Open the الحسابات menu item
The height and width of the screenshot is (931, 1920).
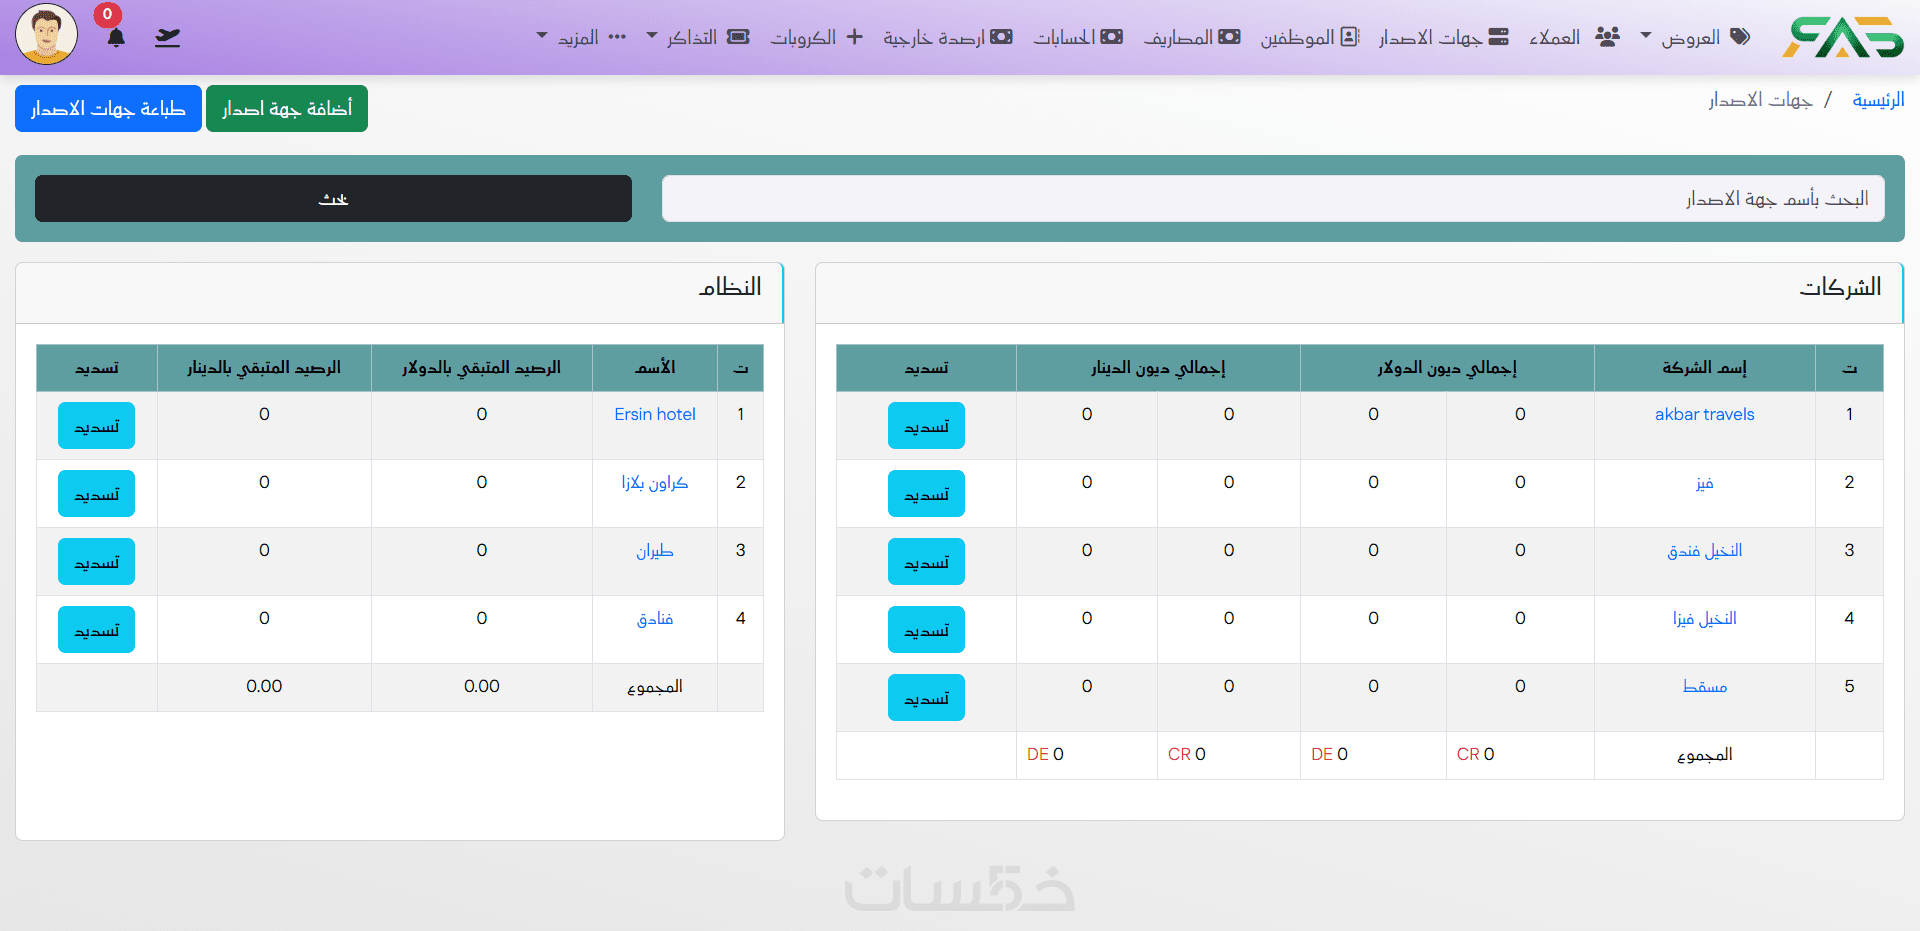(x=1078, y=37)
